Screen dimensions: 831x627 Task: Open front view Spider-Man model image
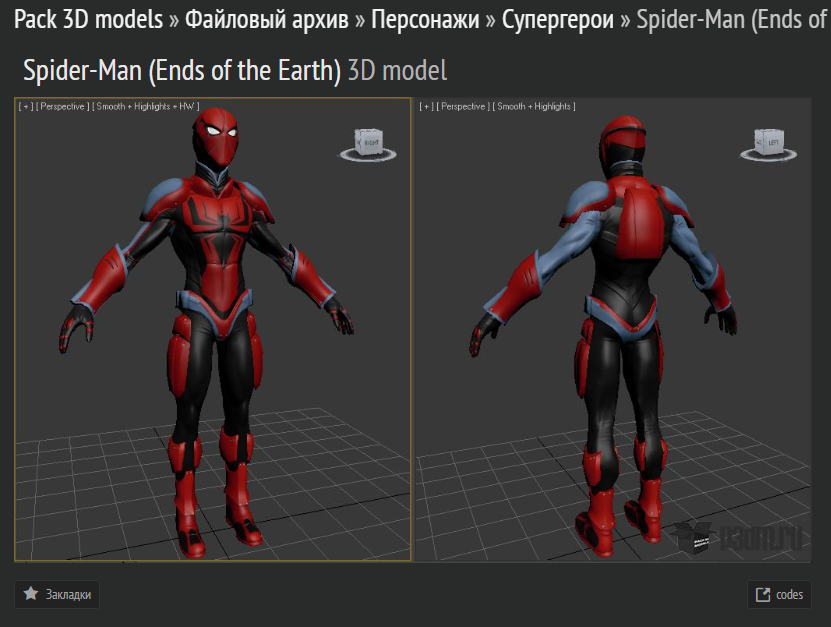coord(213,329)
